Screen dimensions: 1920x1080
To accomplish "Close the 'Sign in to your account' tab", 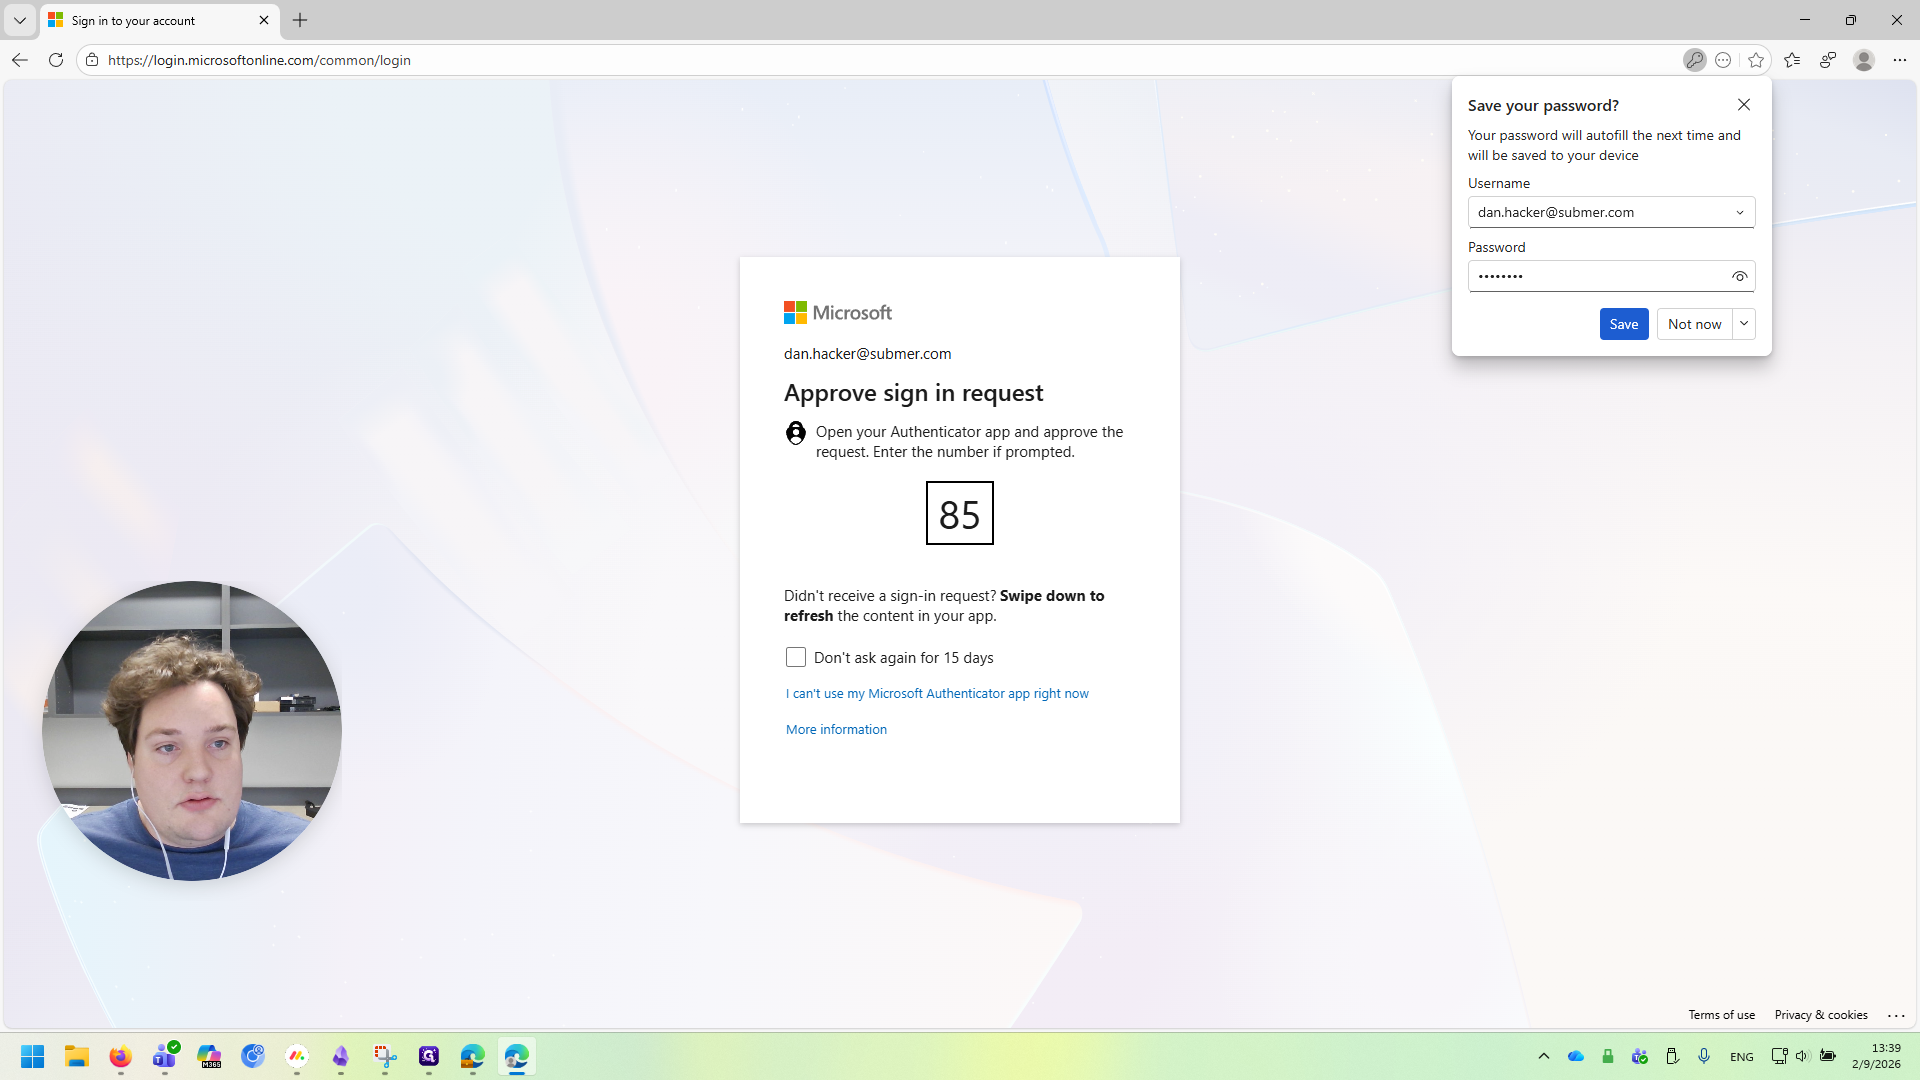I will pyautogui.click(x=264, y=20).
